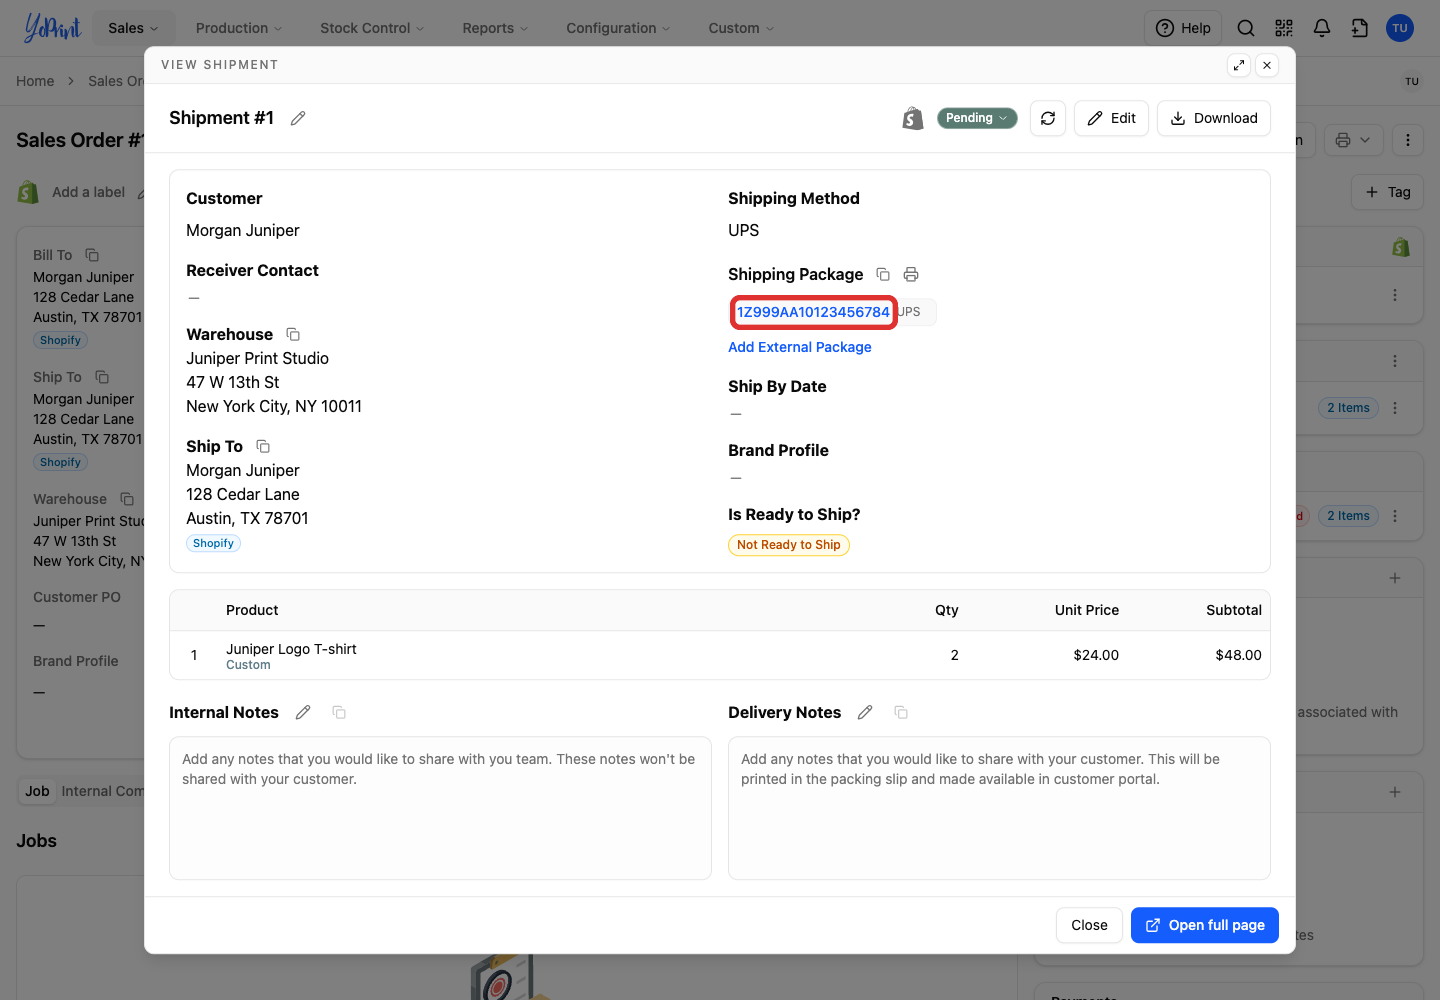Open the Production menu
Screen dimensions: 1440x1000
click(x=239, y=28)
